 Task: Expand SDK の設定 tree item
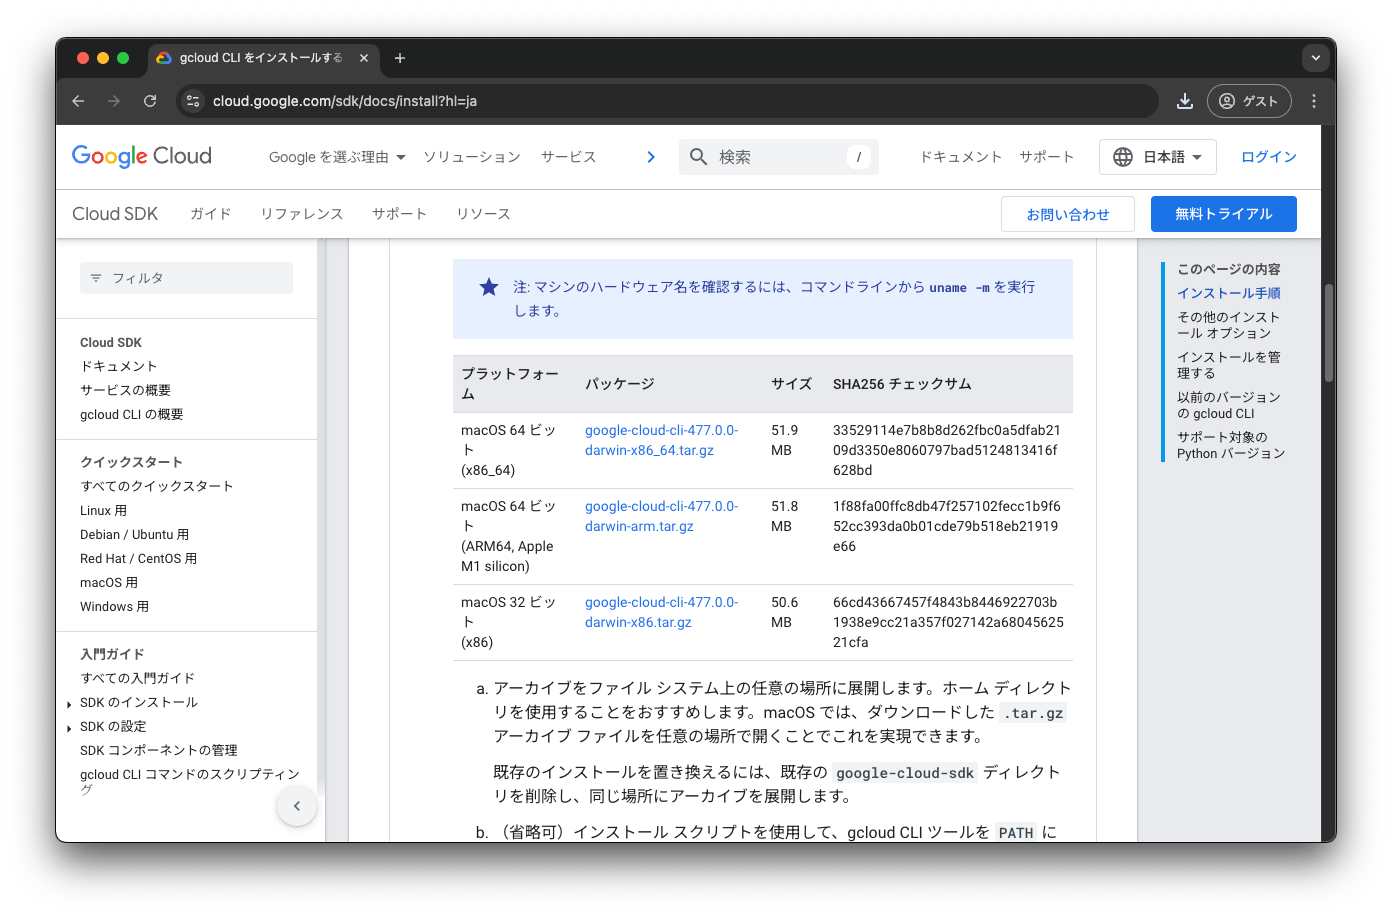(69, 728)
